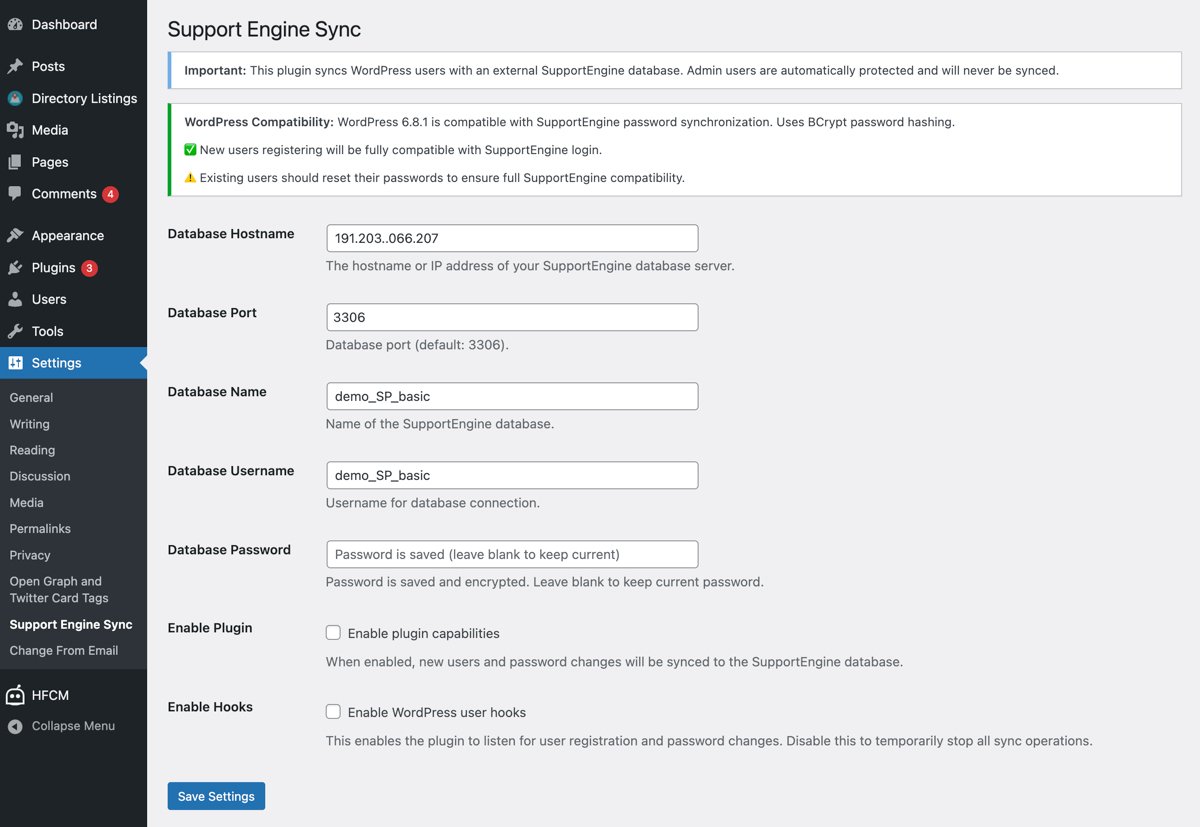Click the Dashboard gauge icon

click(15, 24)
